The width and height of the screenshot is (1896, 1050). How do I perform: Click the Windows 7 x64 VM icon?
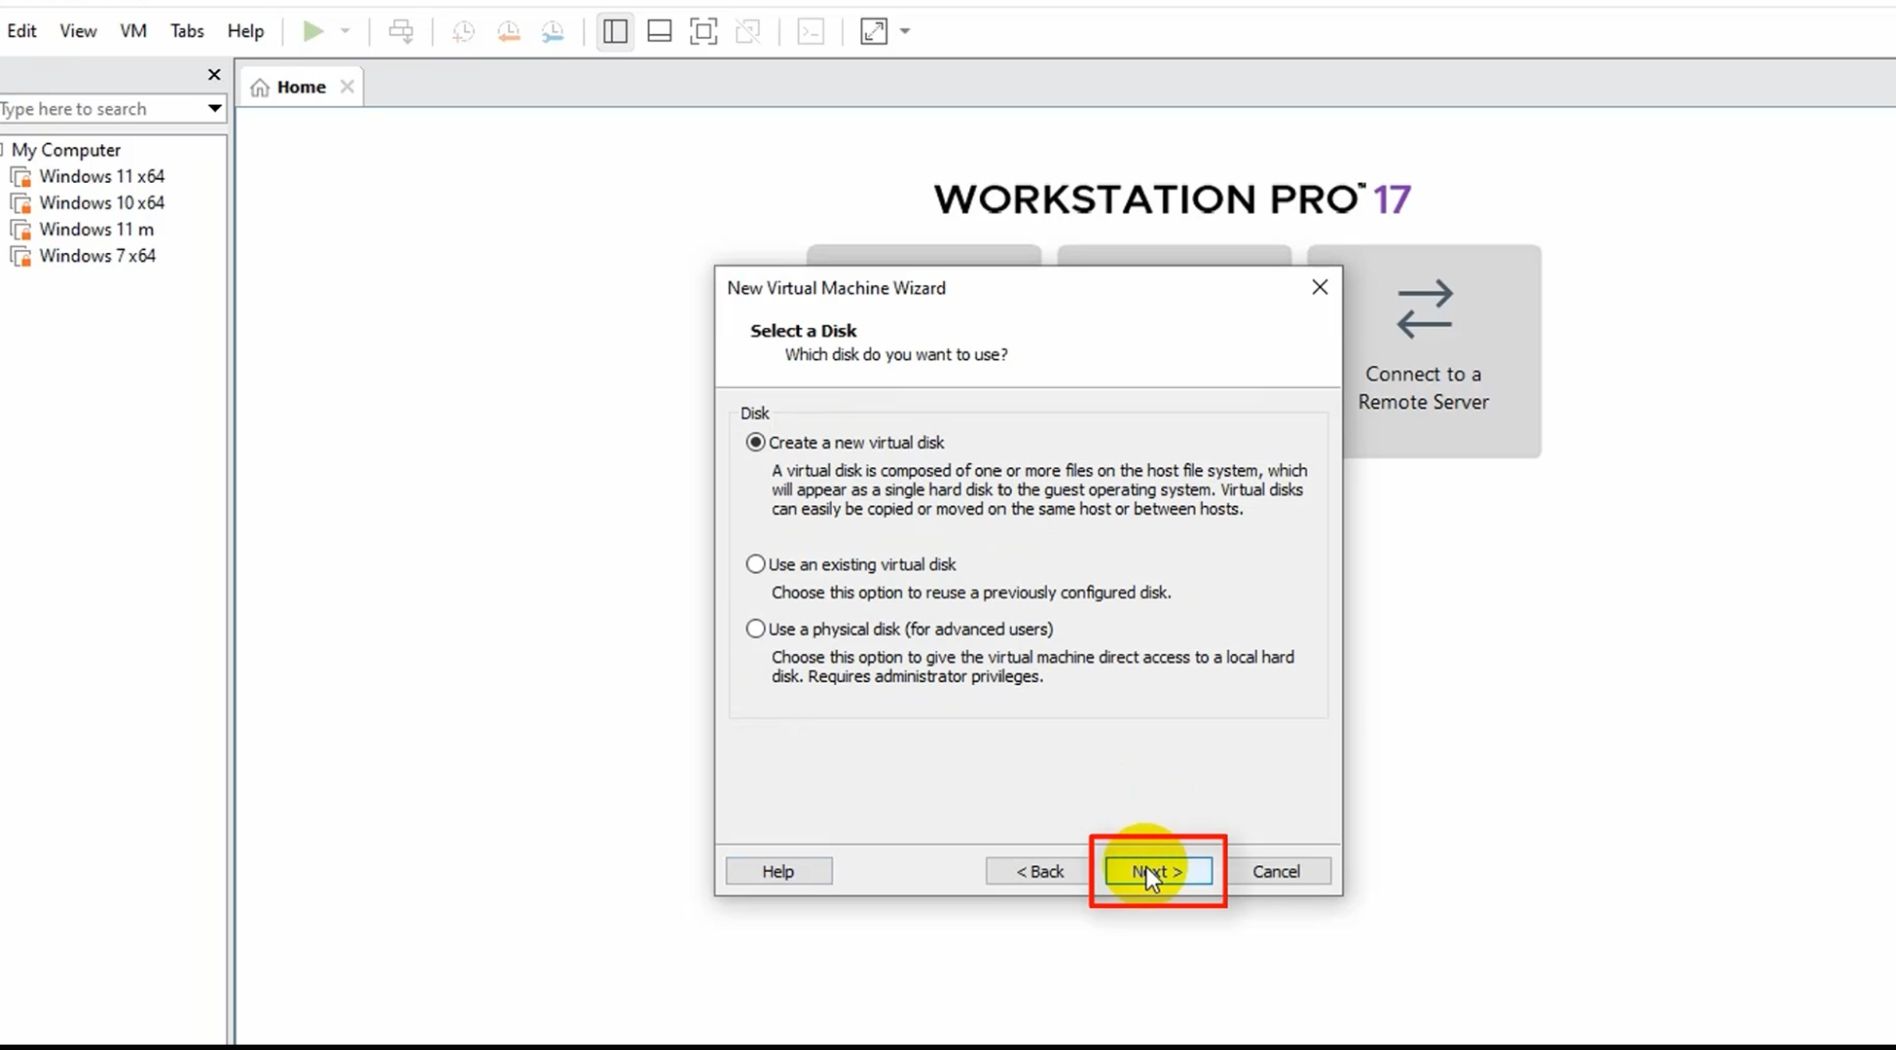click(20, 256)
